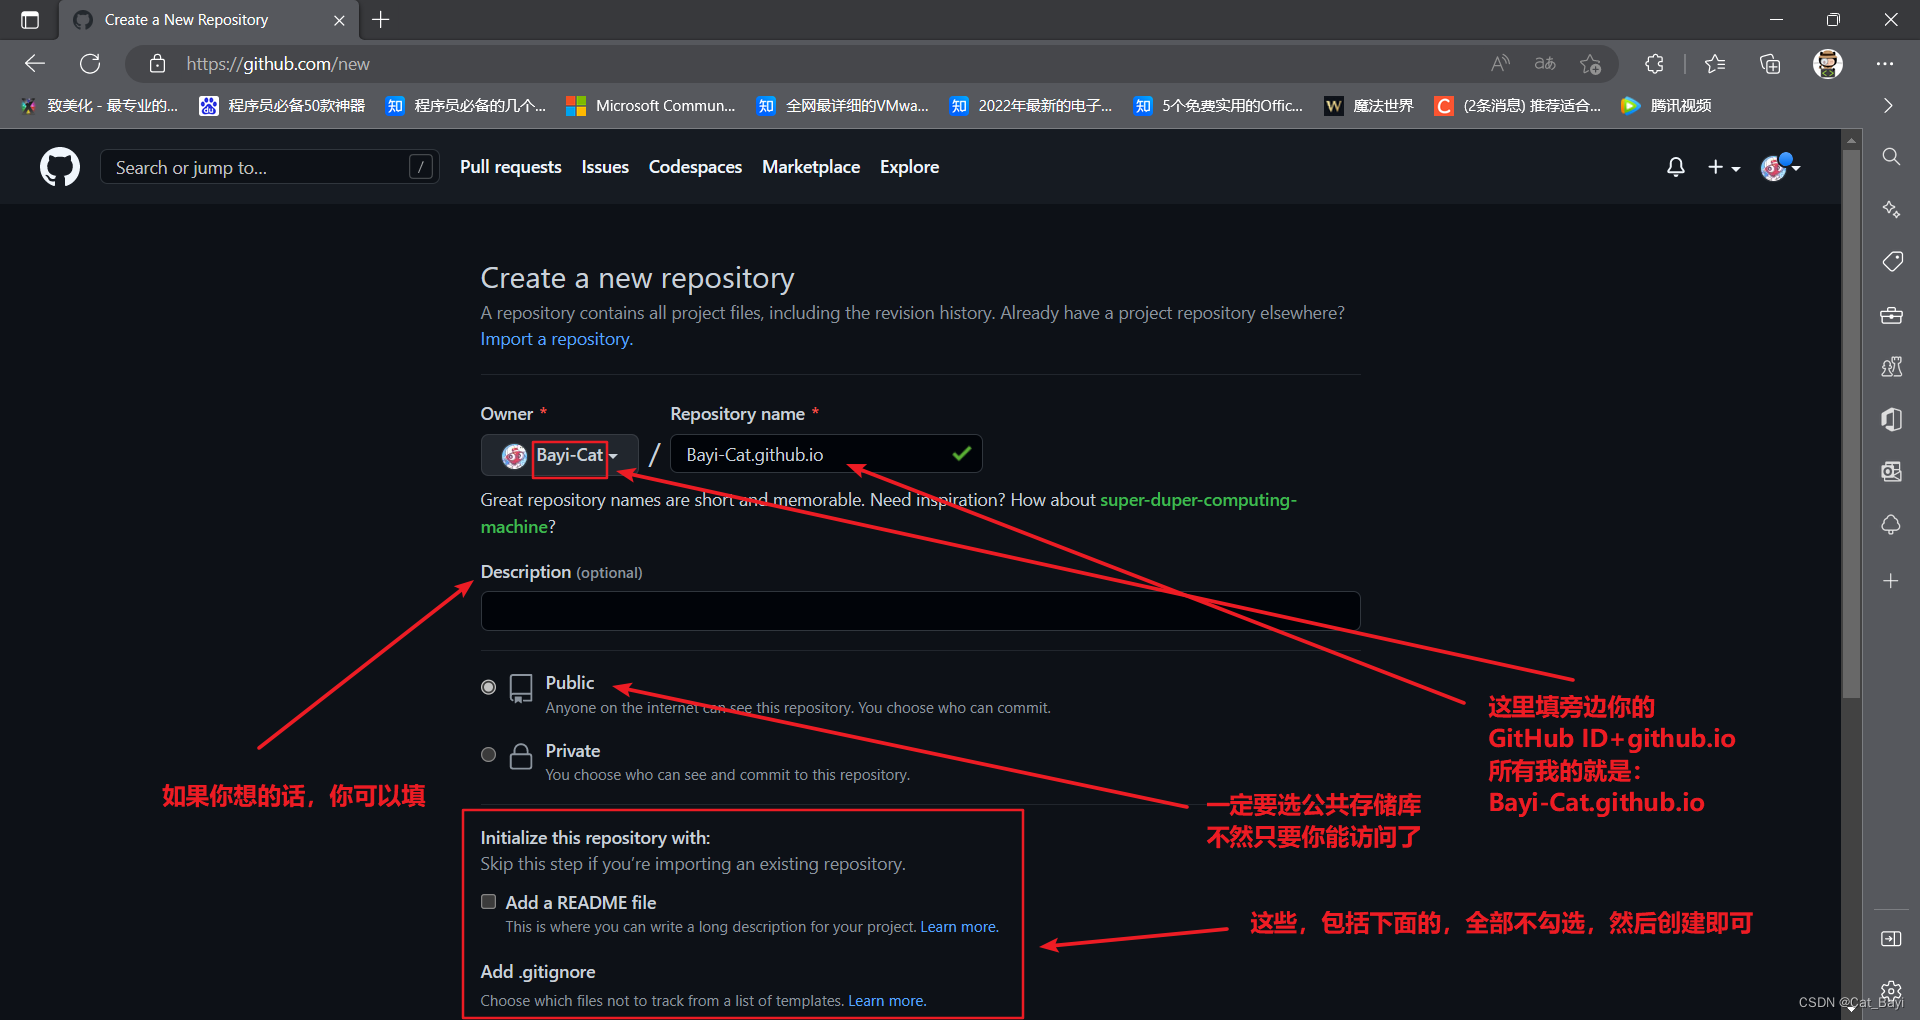This screenshot has width=1920, height=1020.
Task: Open the favorites list icon
Action: tap(1715, 64)
